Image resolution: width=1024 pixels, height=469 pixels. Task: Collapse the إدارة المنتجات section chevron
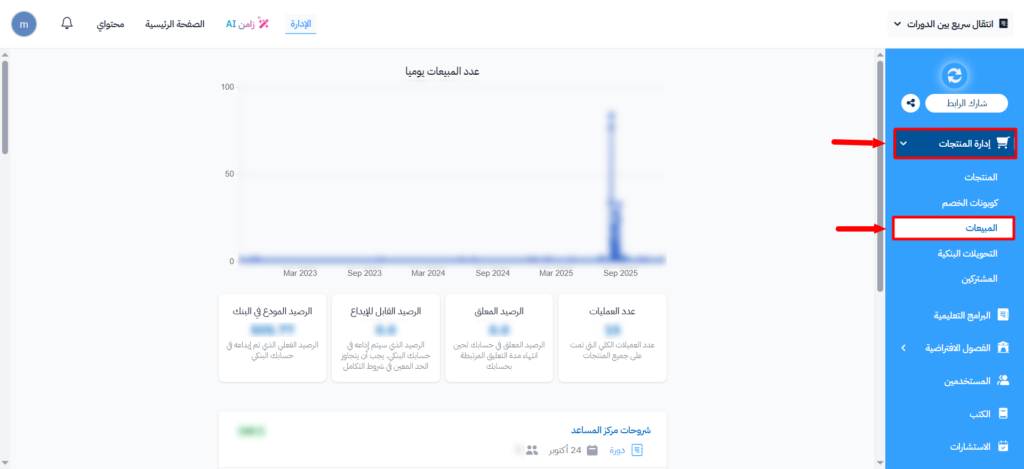(903, 144)
